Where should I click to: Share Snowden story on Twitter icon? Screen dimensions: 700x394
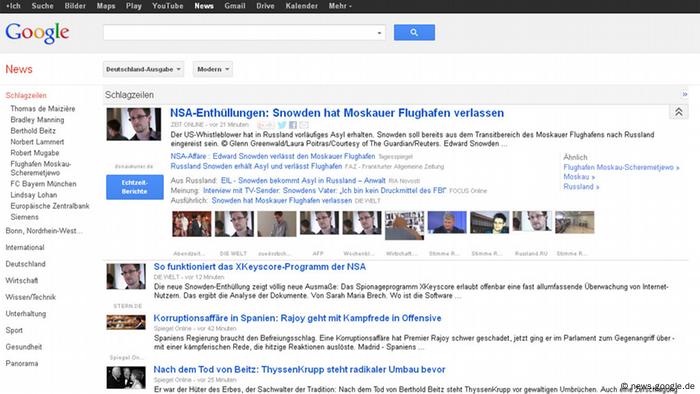coord(282,125)
